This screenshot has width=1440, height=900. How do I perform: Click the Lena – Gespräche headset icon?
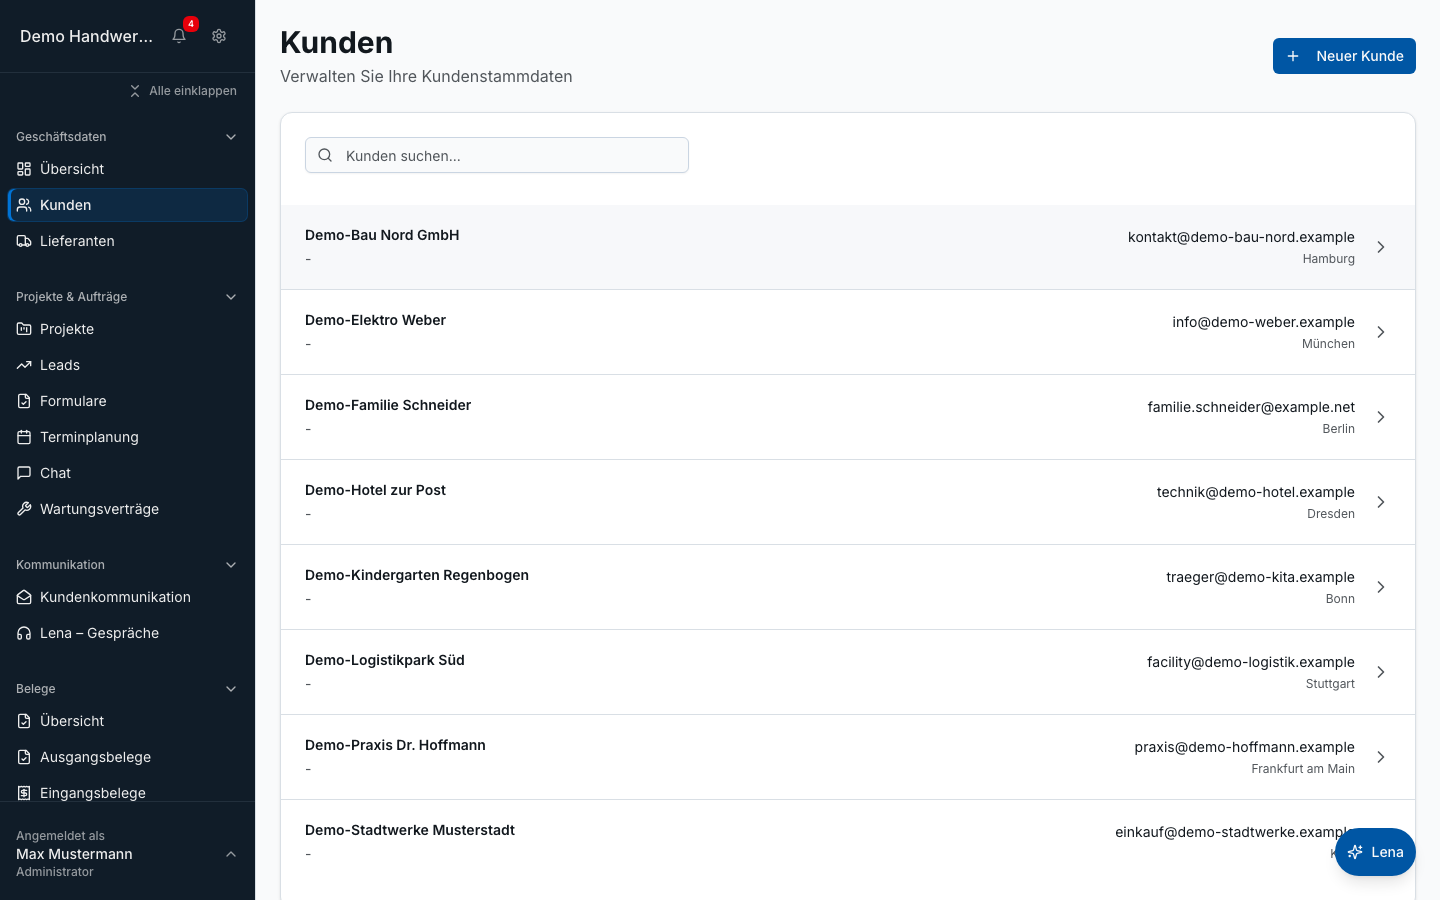point(24,633)
